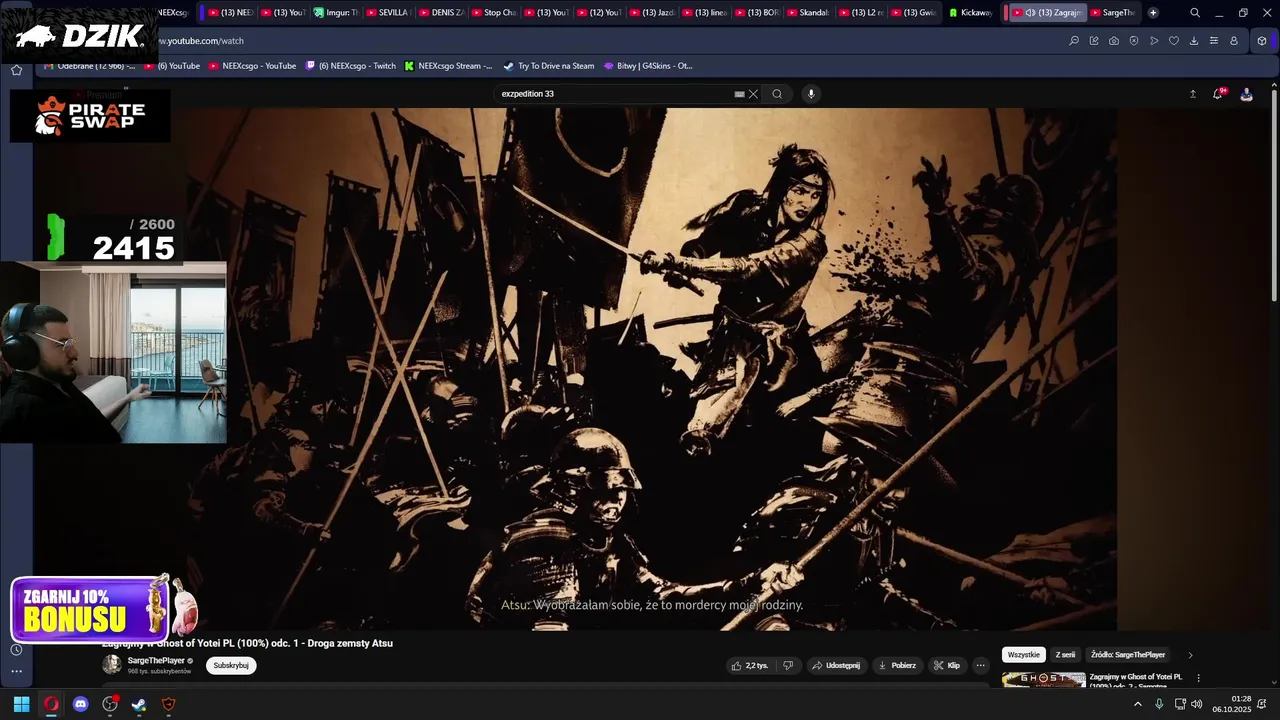Screen dimensions: 1280x720
Task: Add page to bookmarks with heart icon
Action: coord(1174,41)
